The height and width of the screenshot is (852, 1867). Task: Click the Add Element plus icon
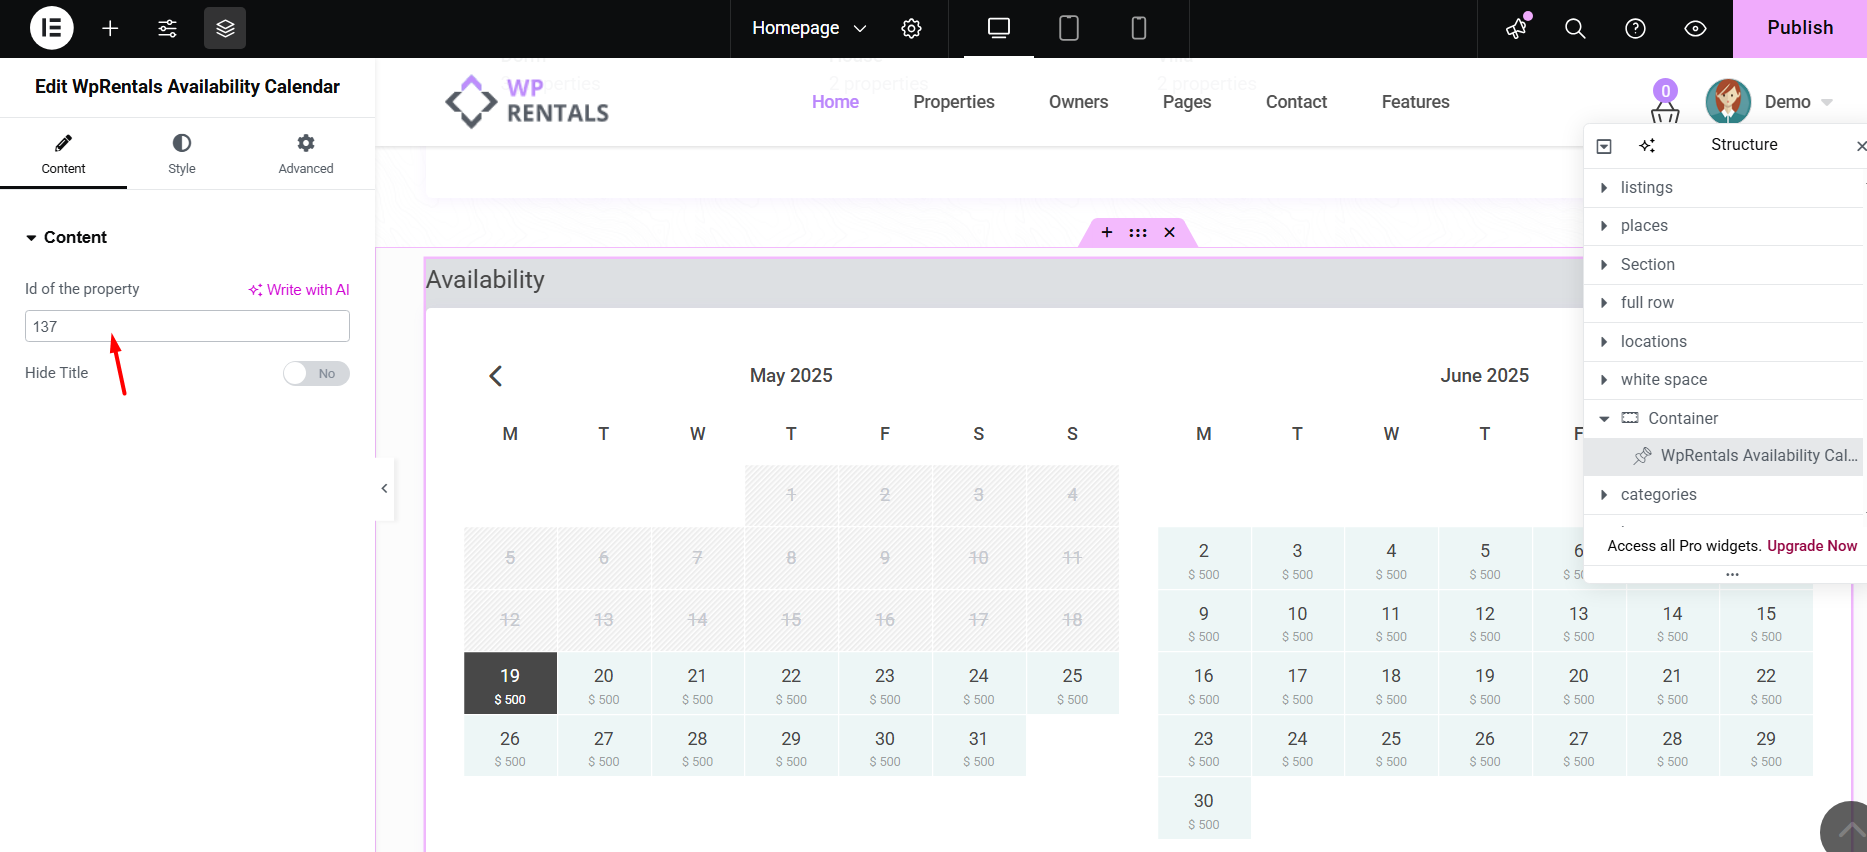click(110, 28)
